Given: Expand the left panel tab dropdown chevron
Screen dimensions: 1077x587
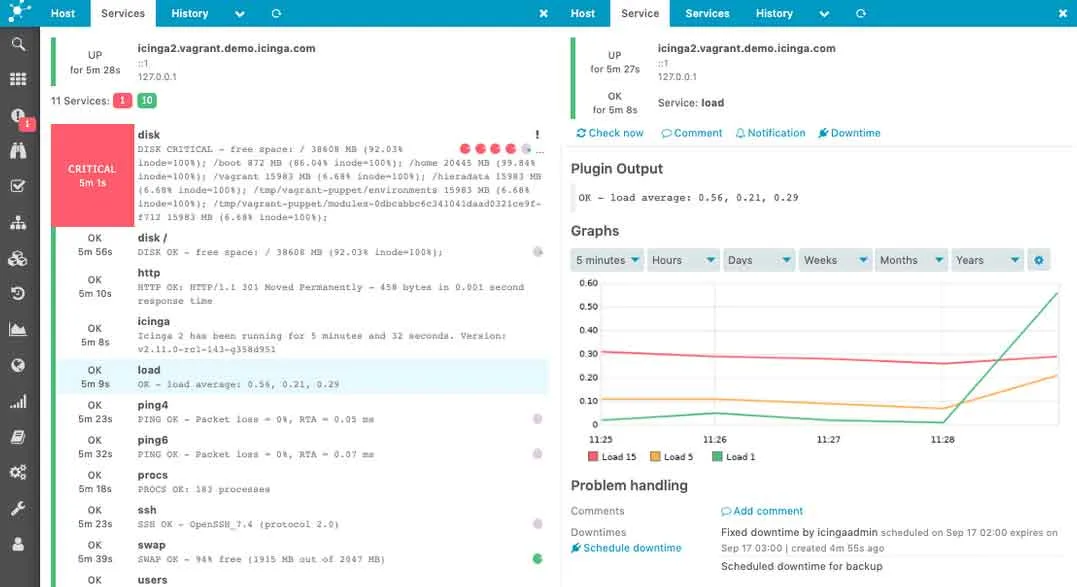Looking at the screenshot, I should click(239, 14).
